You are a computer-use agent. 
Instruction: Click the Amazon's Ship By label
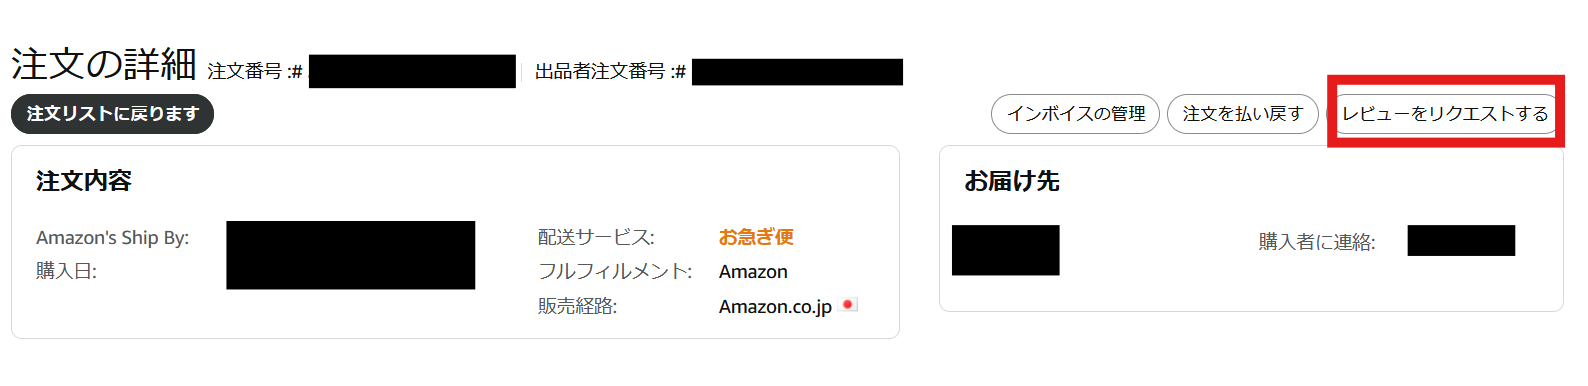[112, 238]
